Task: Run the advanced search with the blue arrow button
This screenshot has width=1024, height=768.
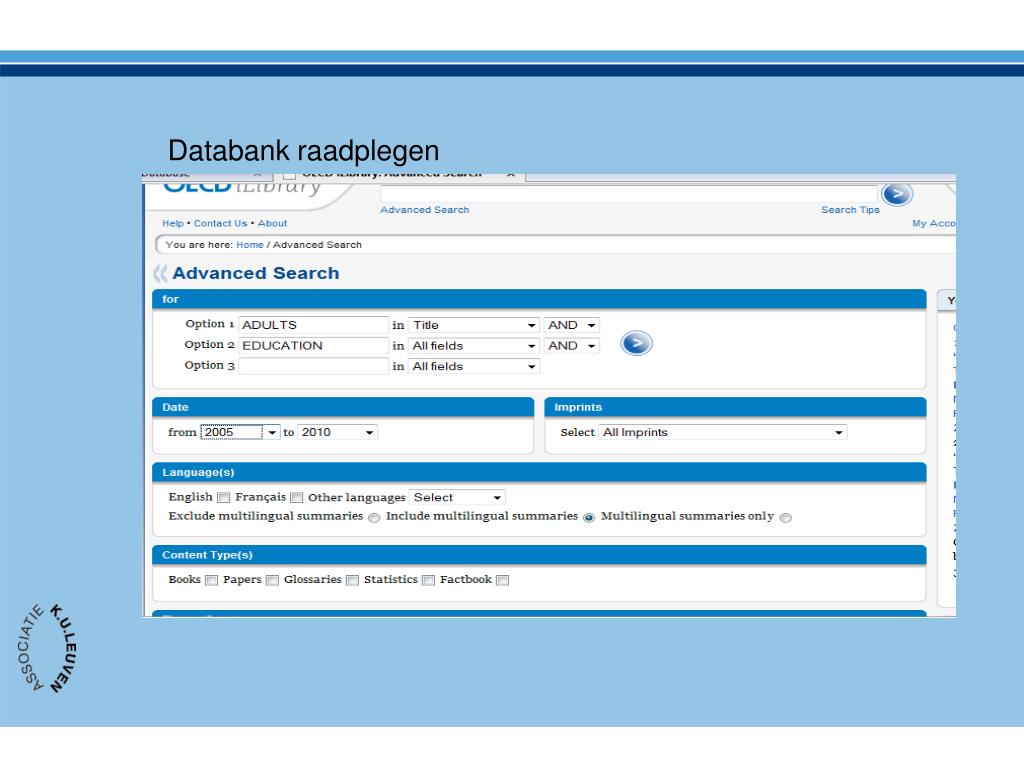Action: [x=636, y=343]
